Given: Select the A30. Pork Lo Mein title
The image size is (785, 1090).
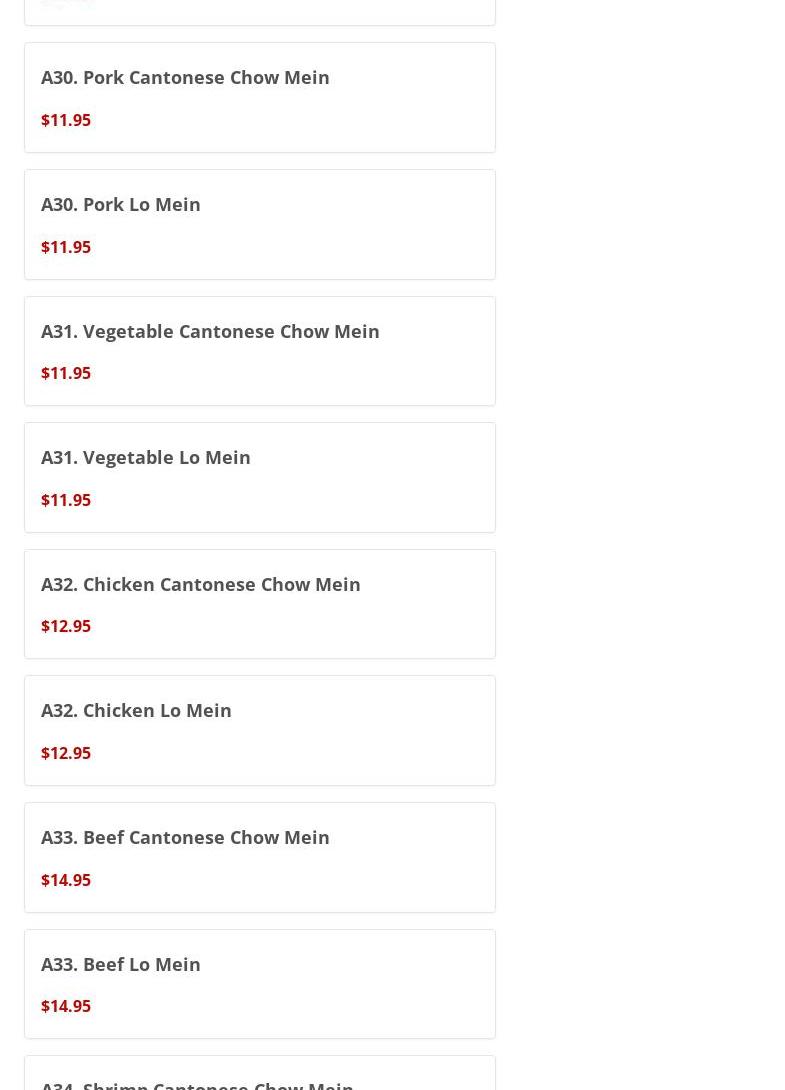Looking at the screenshot, I should click(x=120, y=204).
